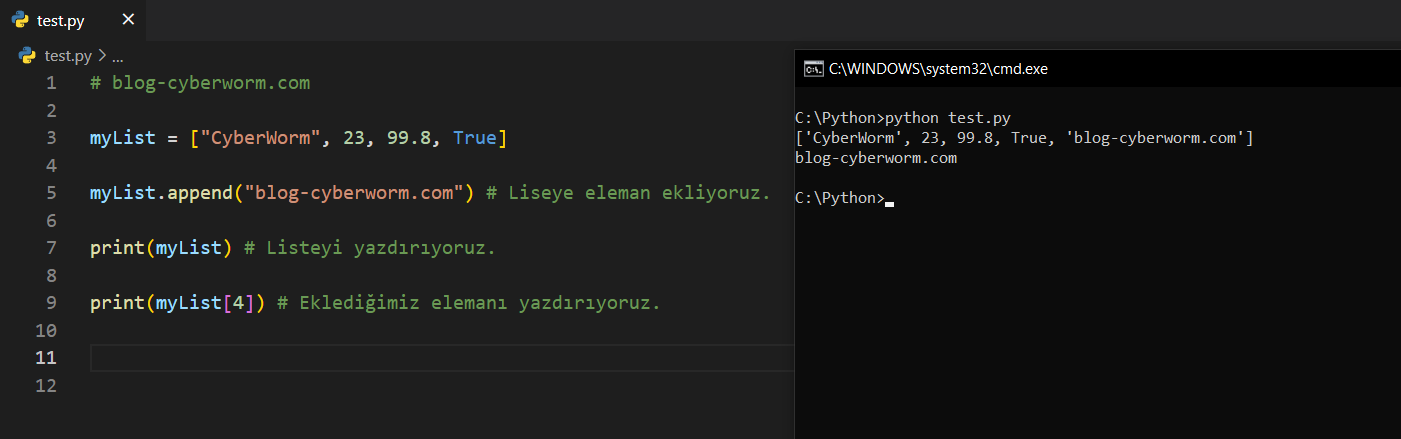Place cursor on empty line 11
1401x439 pixels.
coord(400,358)
